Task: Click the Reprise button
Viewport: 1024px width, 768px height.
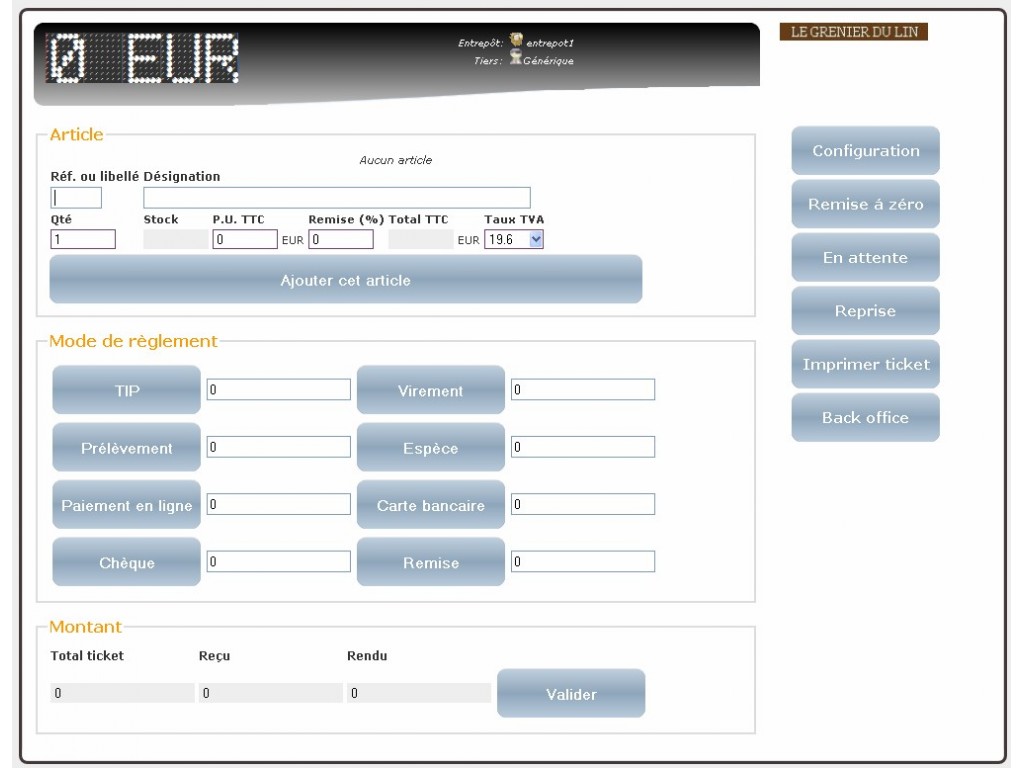Action: click(865, 311)
